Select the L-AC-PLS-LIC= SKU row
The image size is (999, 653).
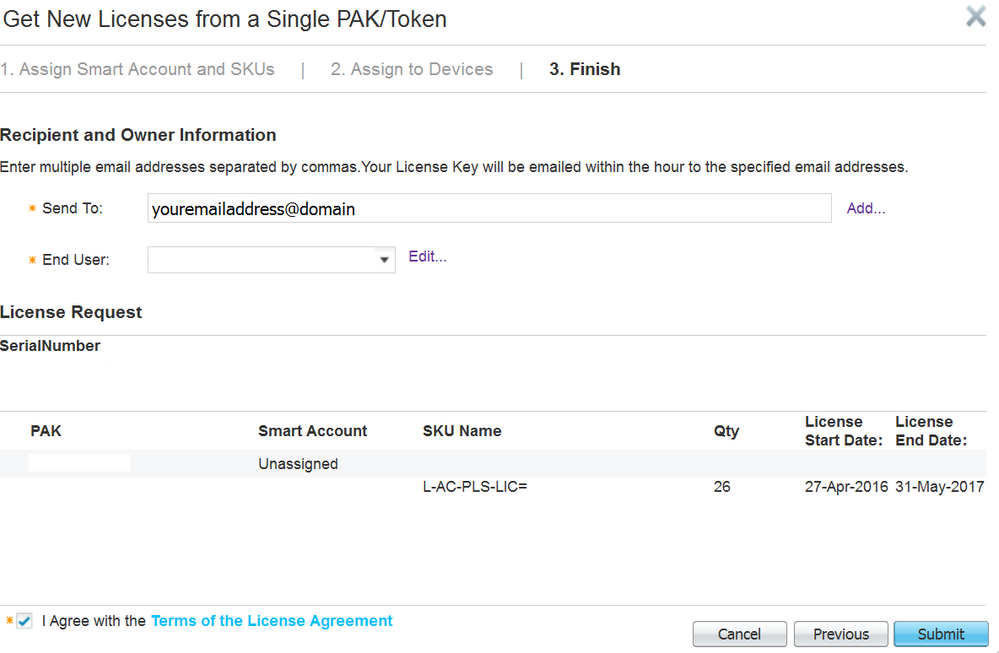point(475,487)
